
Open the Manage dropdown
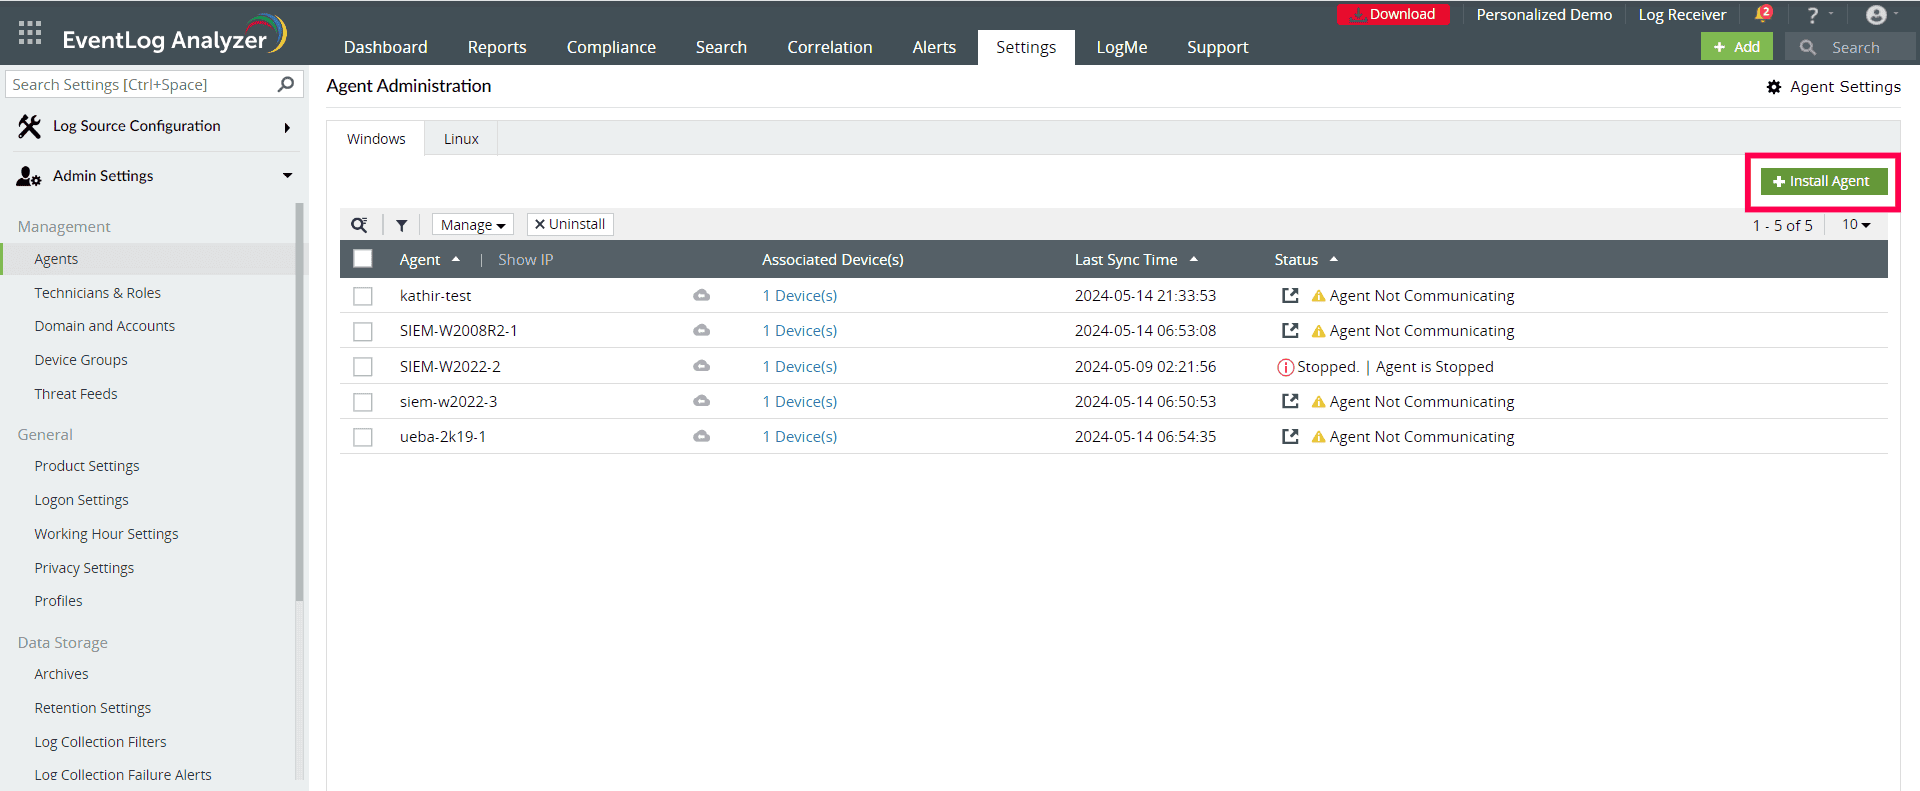473,225
